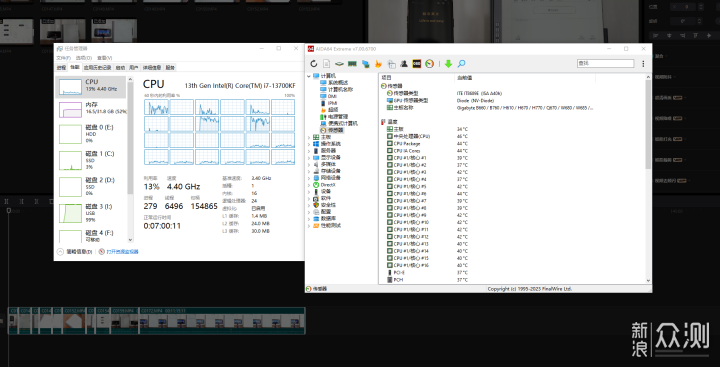Select CPU in Task Manager sidebar
Screen dimensions: 720x367
coord(90,87)
